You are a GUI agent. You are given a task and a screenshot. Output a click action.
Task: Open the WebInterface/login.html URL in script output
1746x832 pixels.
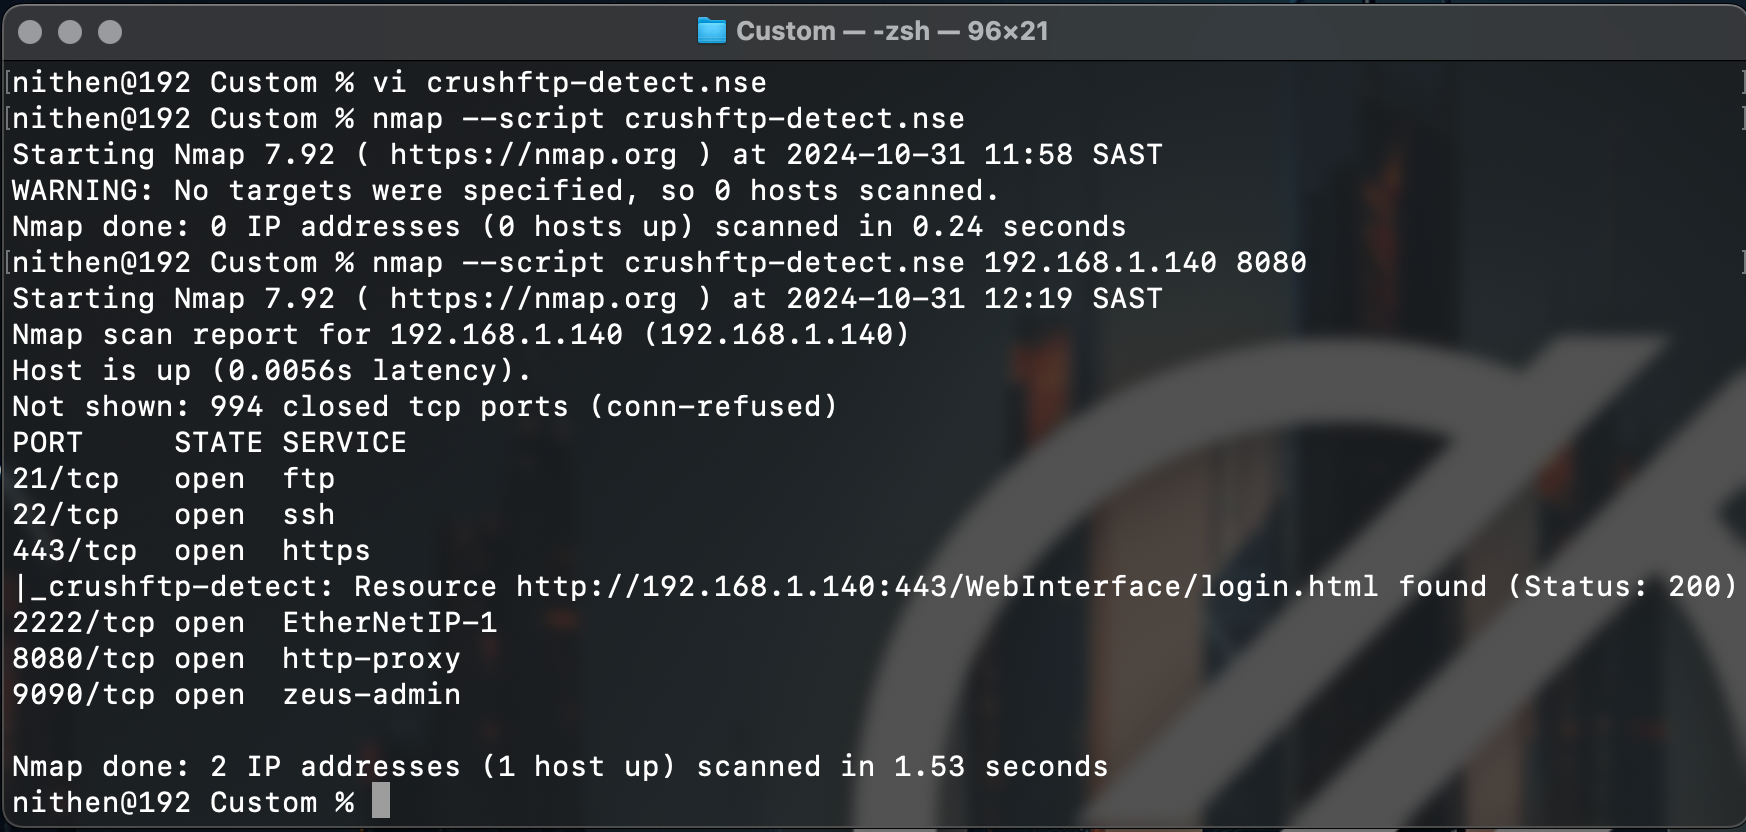946,587
